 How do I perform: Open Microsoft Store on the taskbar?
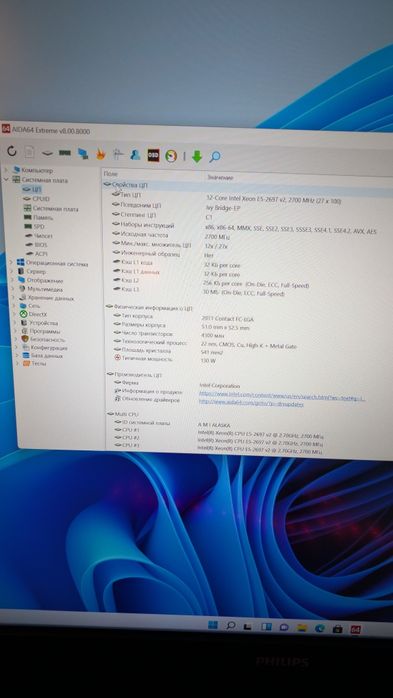pos(337,629)
